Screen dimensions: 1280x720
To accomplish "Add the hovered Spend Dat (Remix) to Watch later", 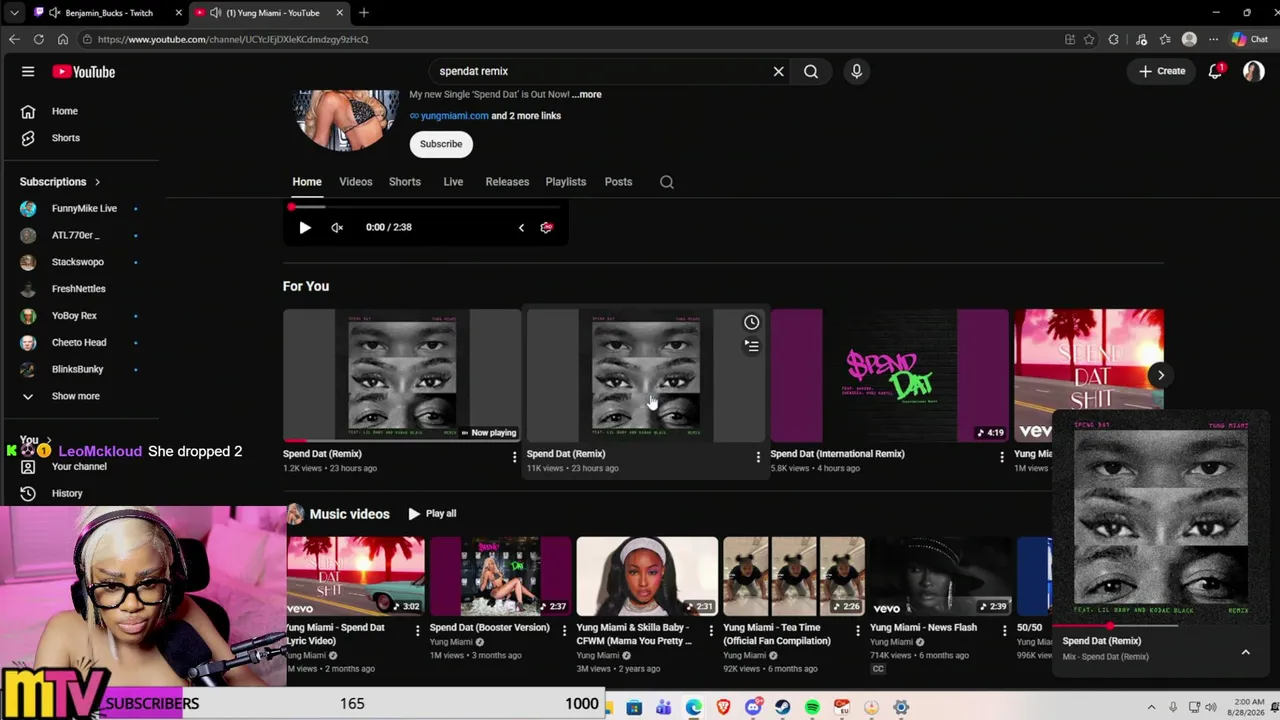I will [x=751, y=322].
